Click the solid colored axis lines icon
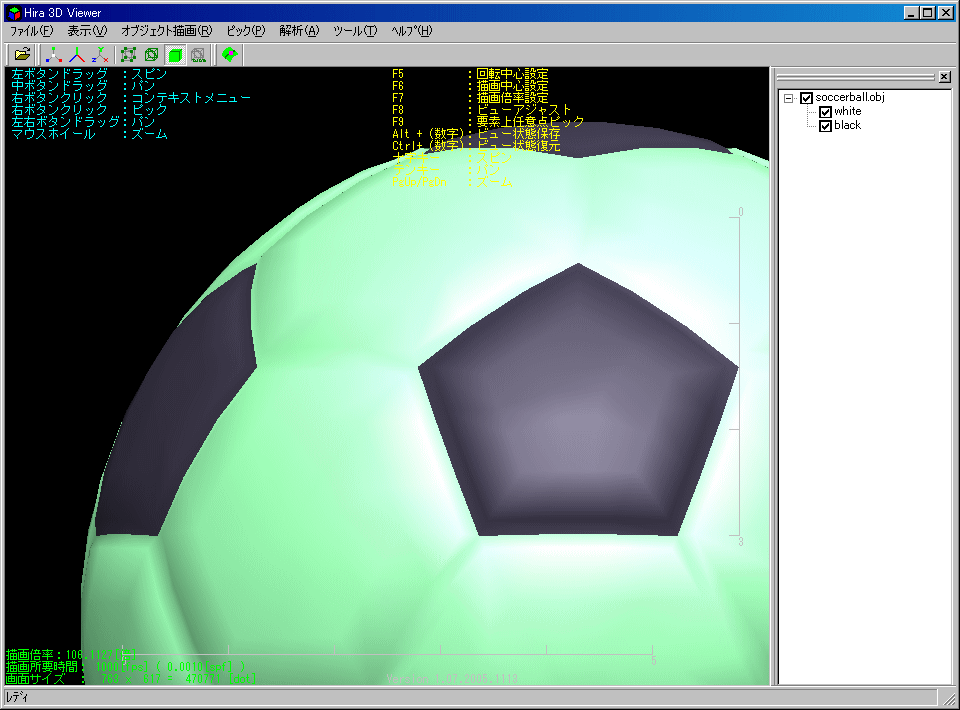Screen dimensions: 960x710 tap(77, 55)
